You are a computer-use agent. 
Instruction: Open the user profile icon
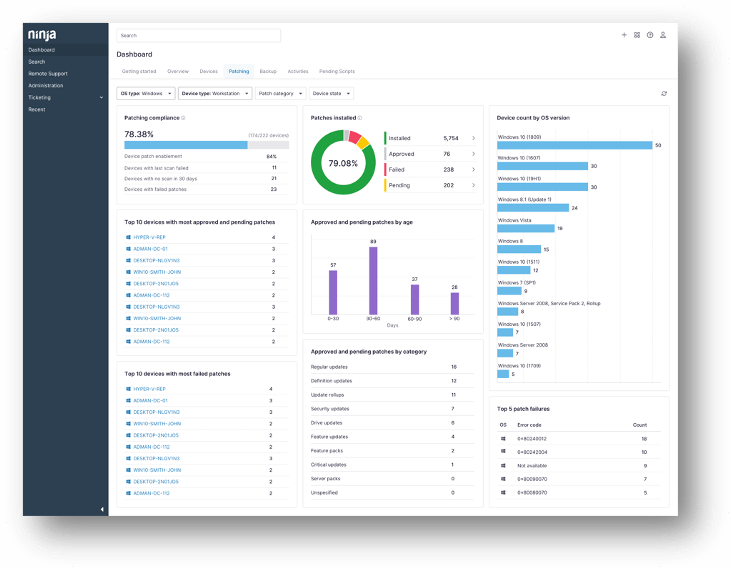pyautogui.click(x=663, y=35)
